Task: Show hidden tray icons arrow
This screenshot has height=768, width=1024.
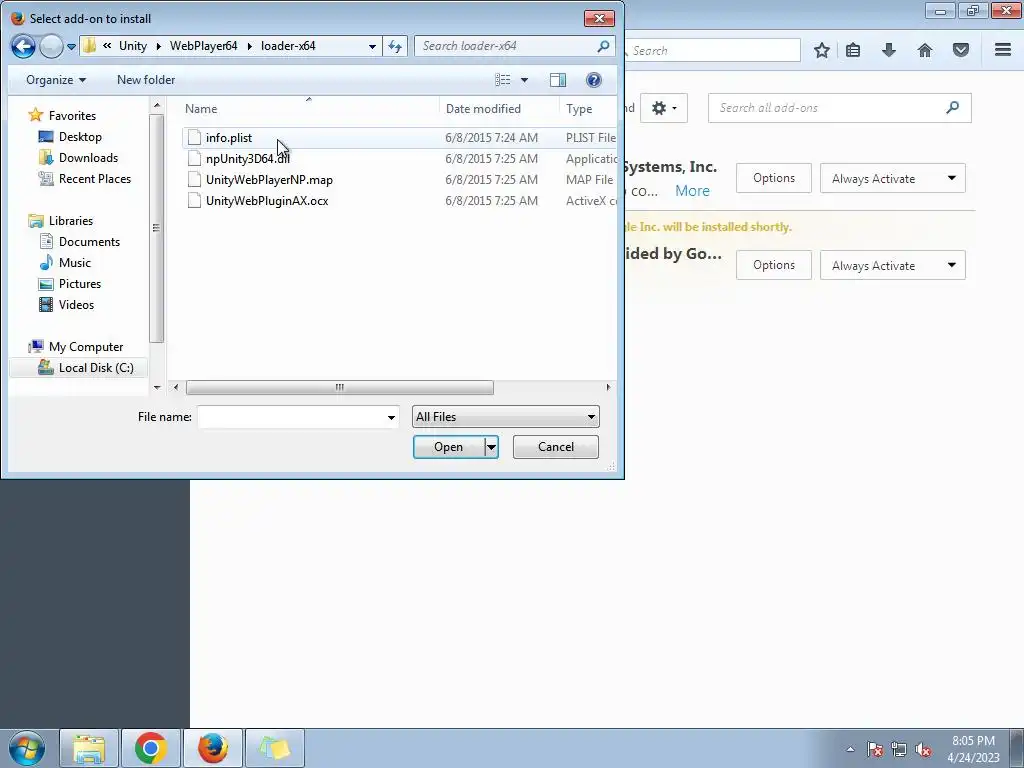Action: pos(850,749)
